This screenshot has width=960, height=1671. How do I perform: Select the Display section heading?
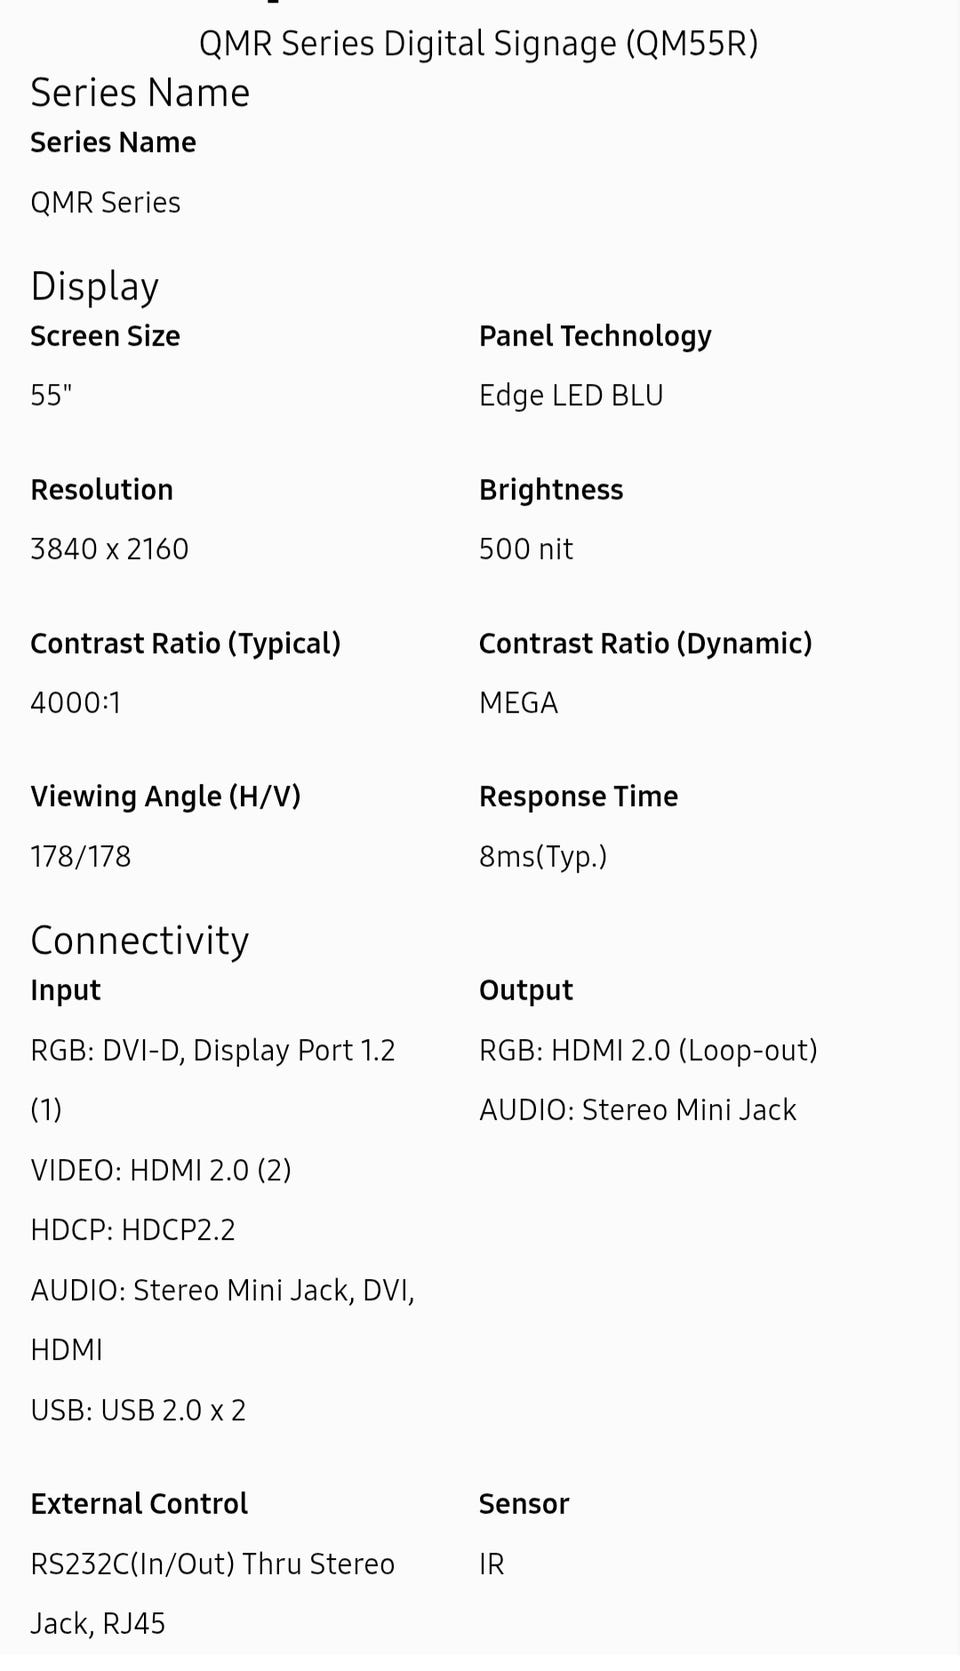click(x=95, y=286)
